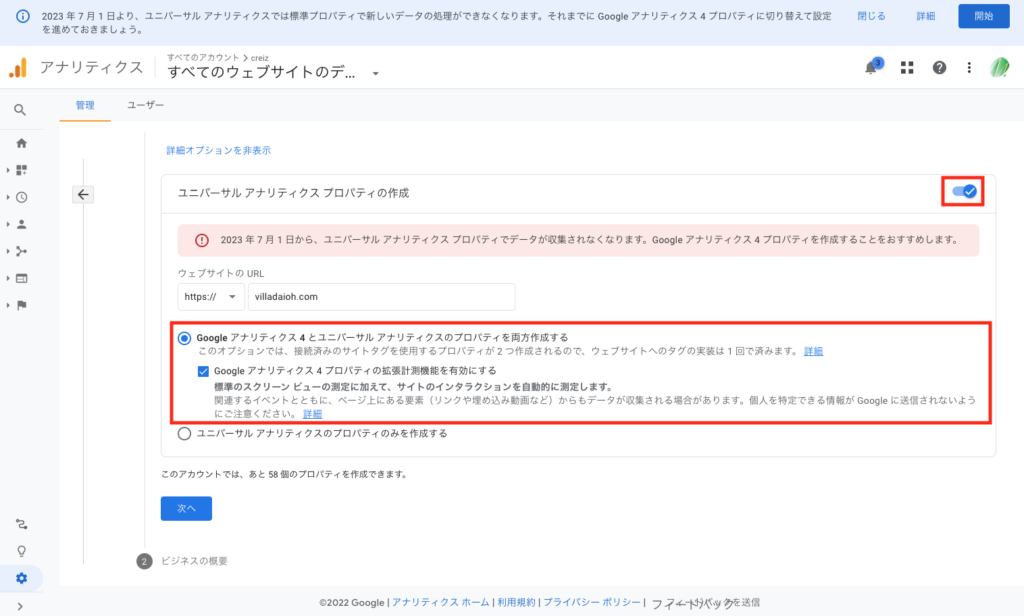This screenshot has height=616, width=1024.
Task: Open the Conversions flag icon in sidebar
Action: pos(21,305)
